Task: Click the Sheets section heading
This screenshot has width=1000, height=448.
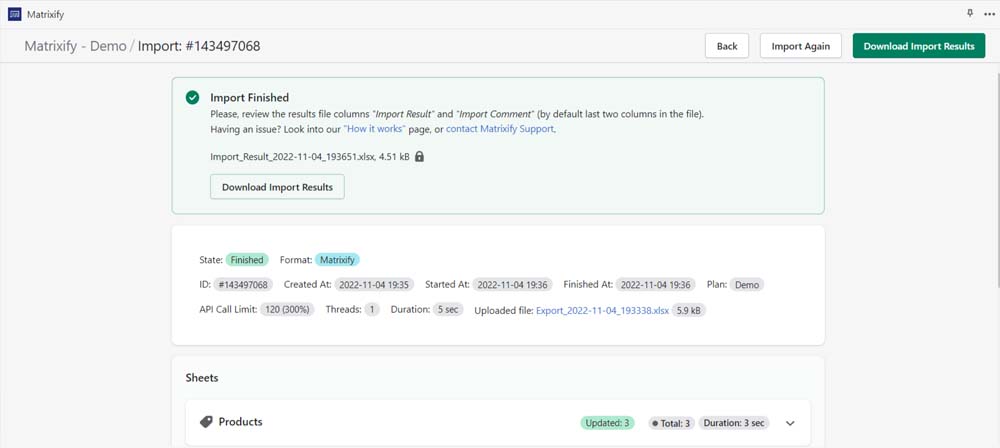Action: click(202, 378)
